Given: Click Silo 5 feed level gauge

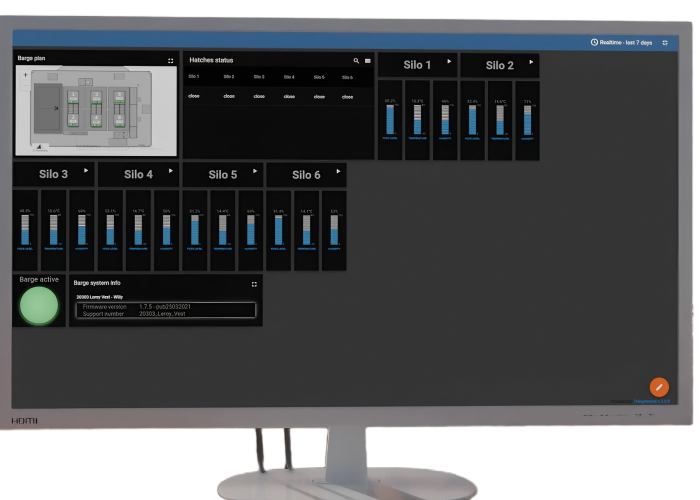Looking at the screenshot, I should click(x=195, y=231).
